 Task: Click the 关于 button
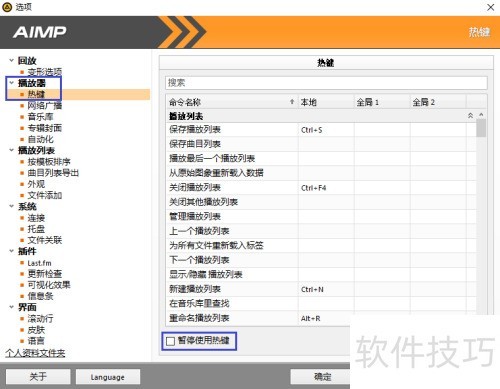(38, 377)
